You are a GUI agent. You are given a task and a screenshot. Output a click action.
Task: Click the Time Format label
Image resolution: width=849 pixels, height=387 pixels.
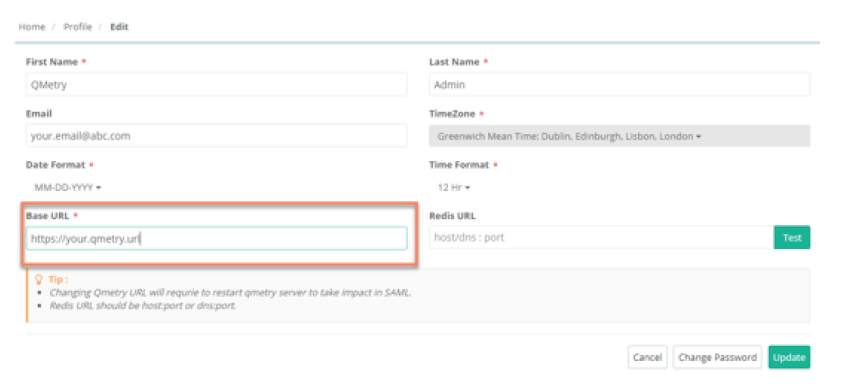point(459,165)
